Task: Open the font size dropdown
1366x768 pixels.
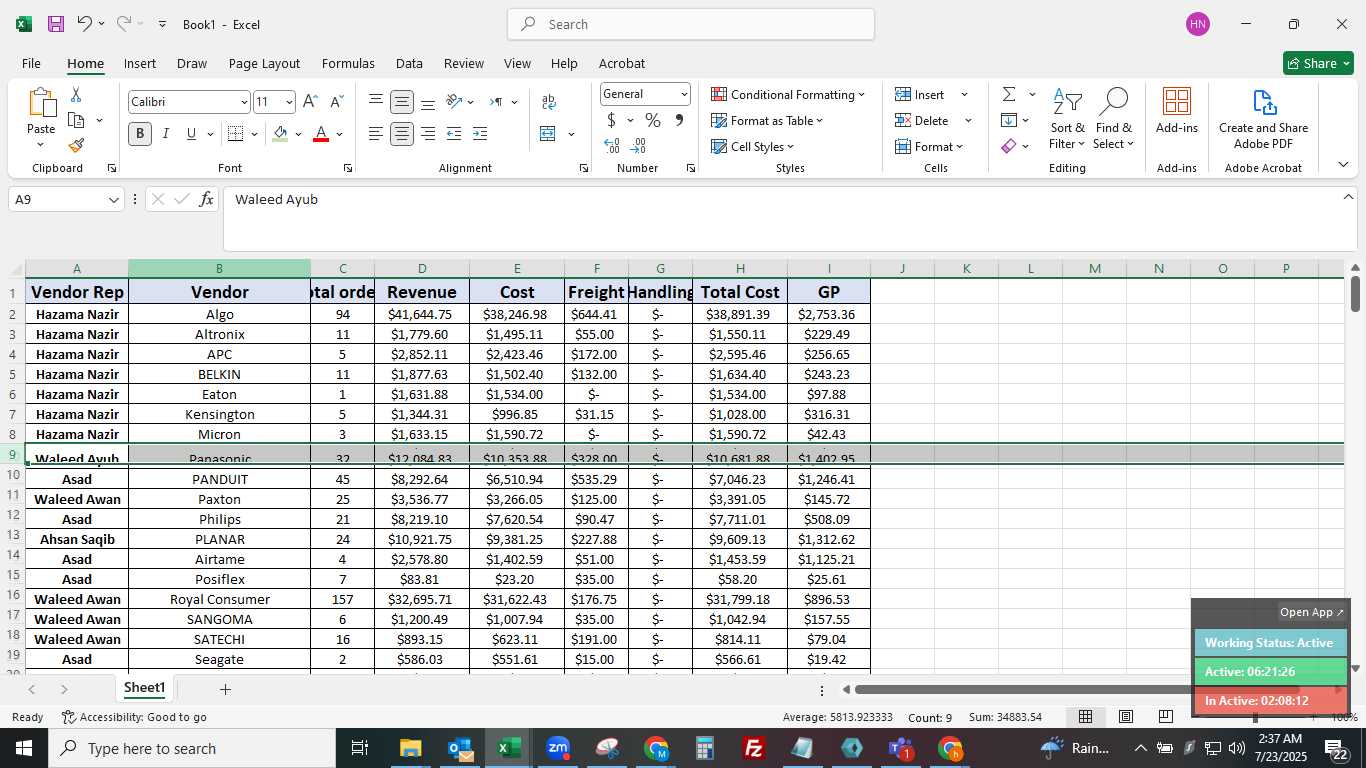Action: pyautogui.click(x=289, y=102)
